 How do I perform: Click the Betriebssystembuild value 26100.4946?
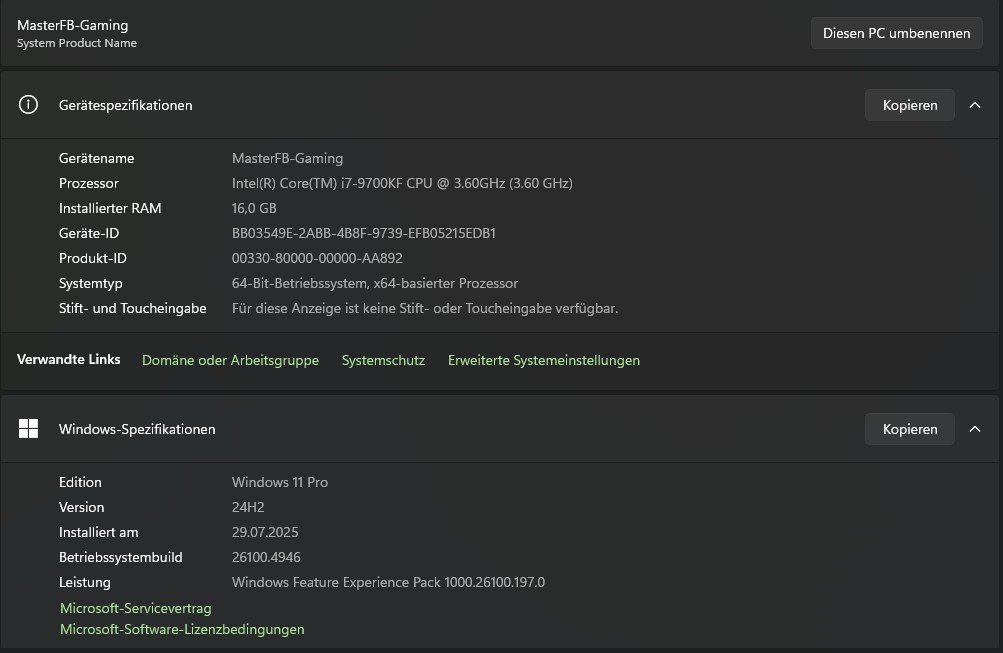pos(266,557)
